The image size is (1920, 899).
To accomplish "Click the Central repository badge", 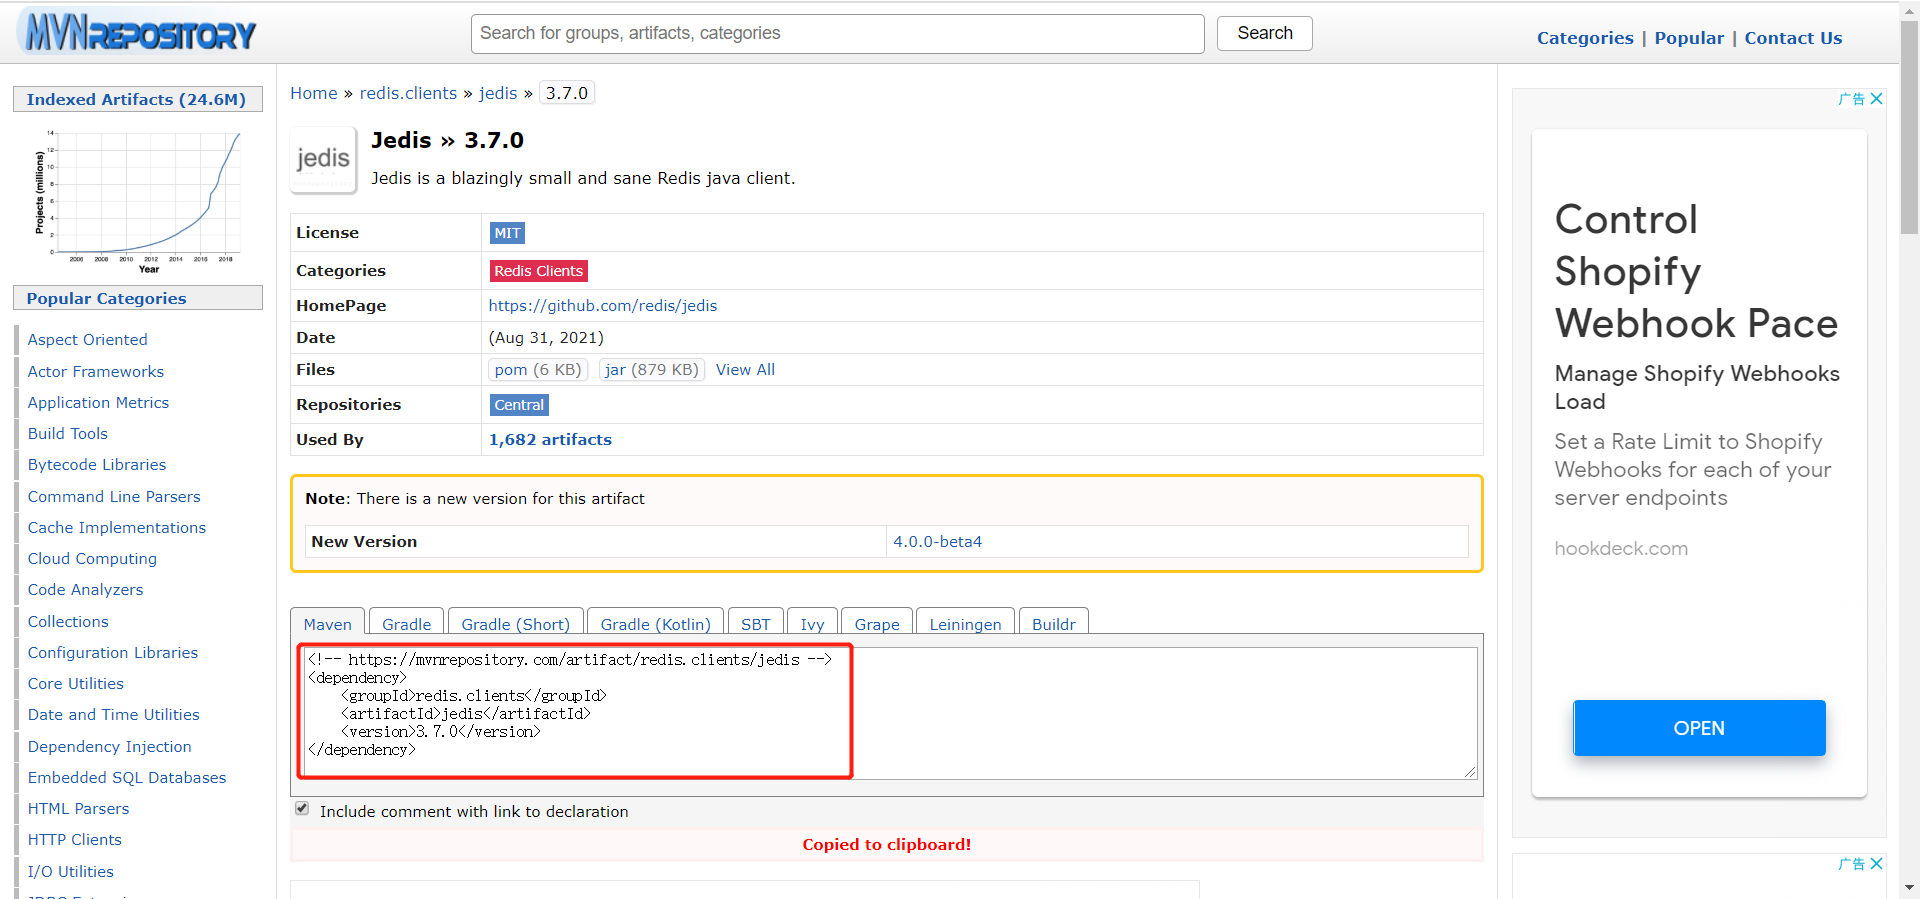I will coord(519,405).
